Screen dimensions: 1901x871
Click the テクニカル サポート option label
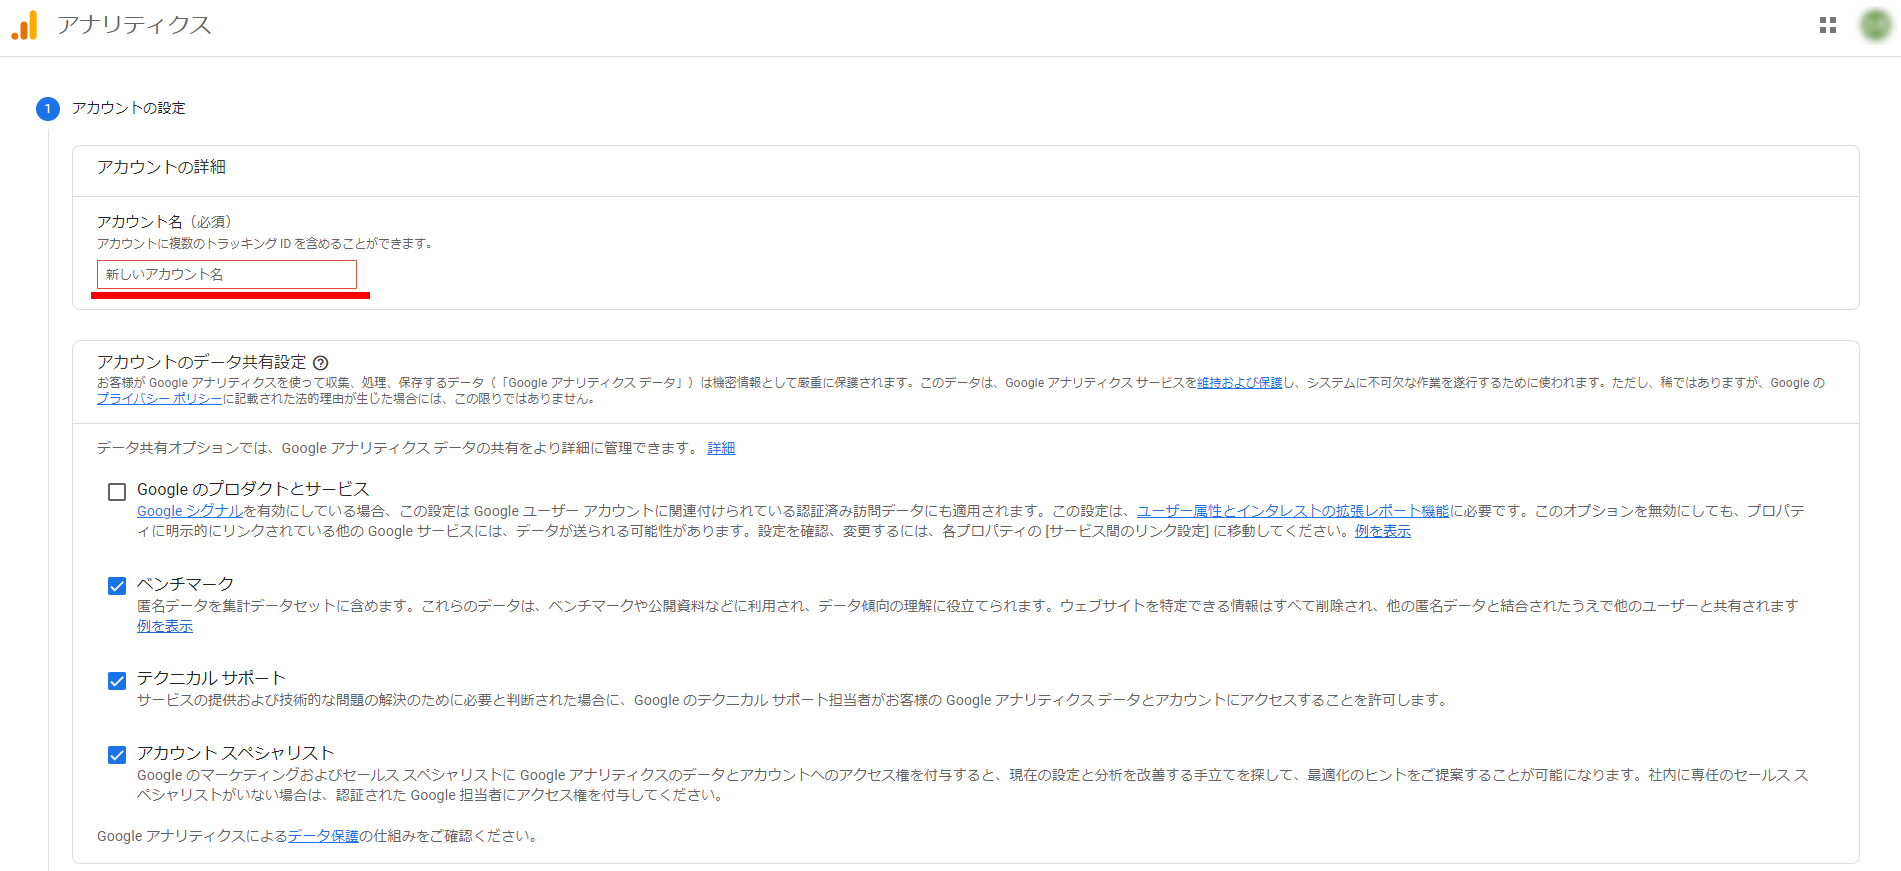[x=211, y=678]
